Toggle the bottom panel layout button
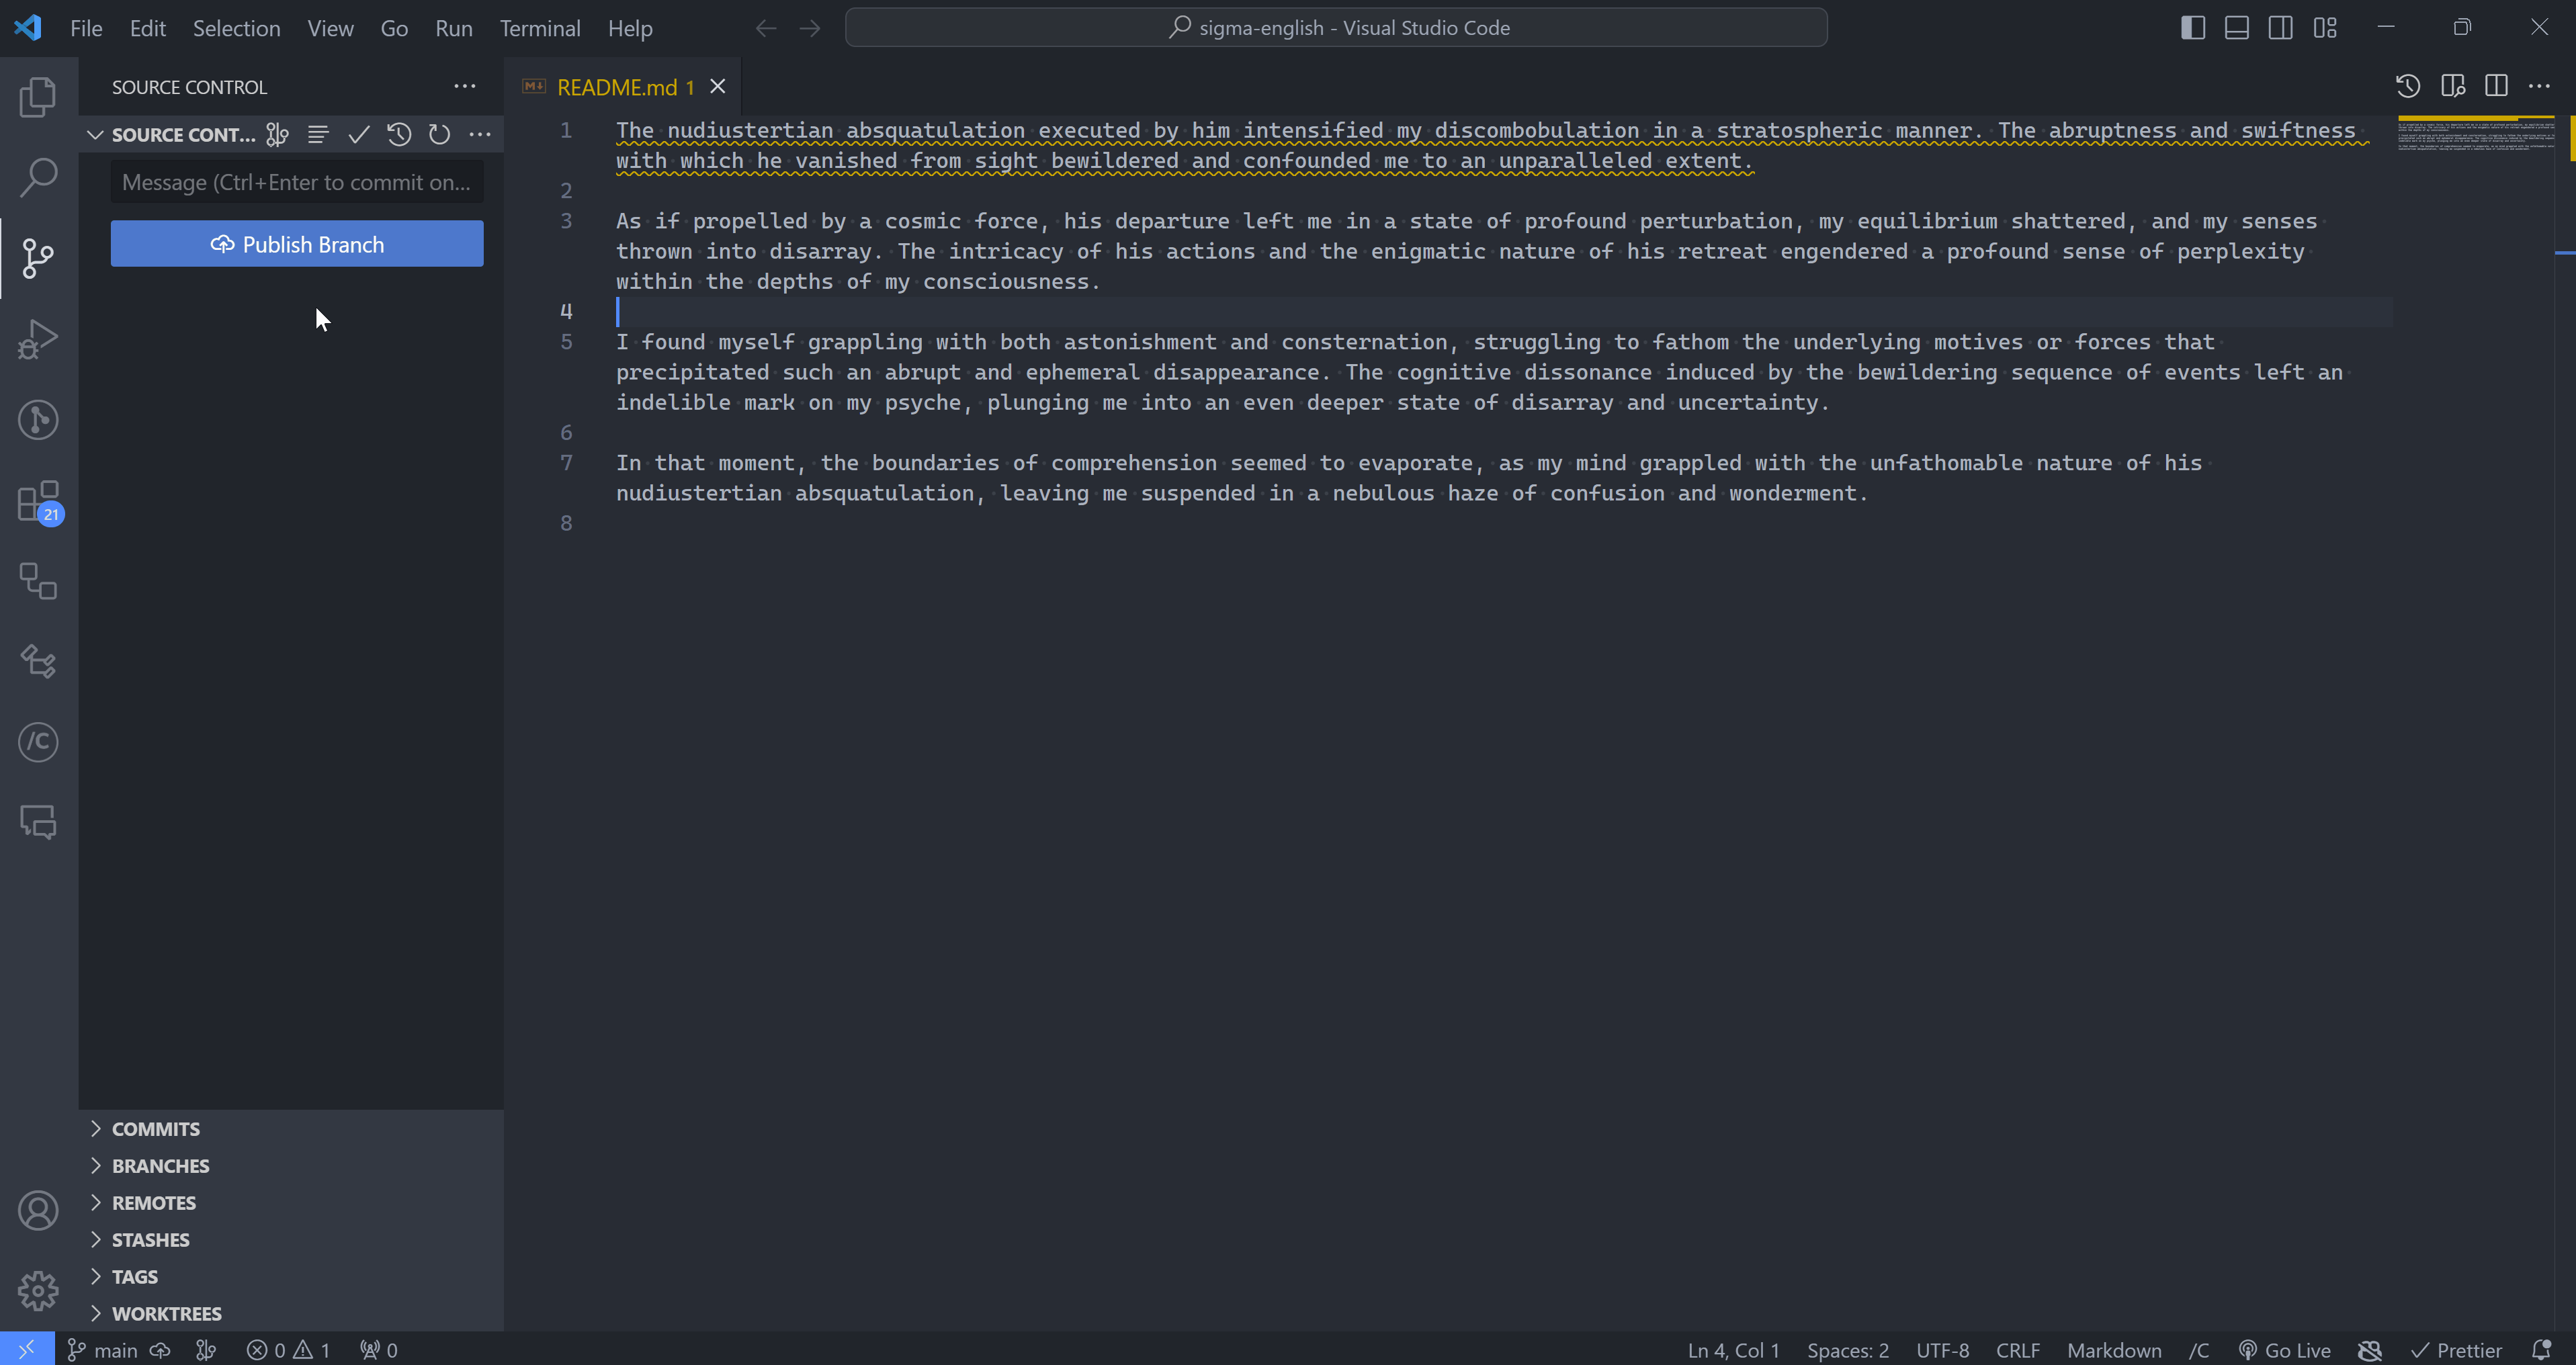Viewport: 2576px width, 1365px height. (2236, 28)
